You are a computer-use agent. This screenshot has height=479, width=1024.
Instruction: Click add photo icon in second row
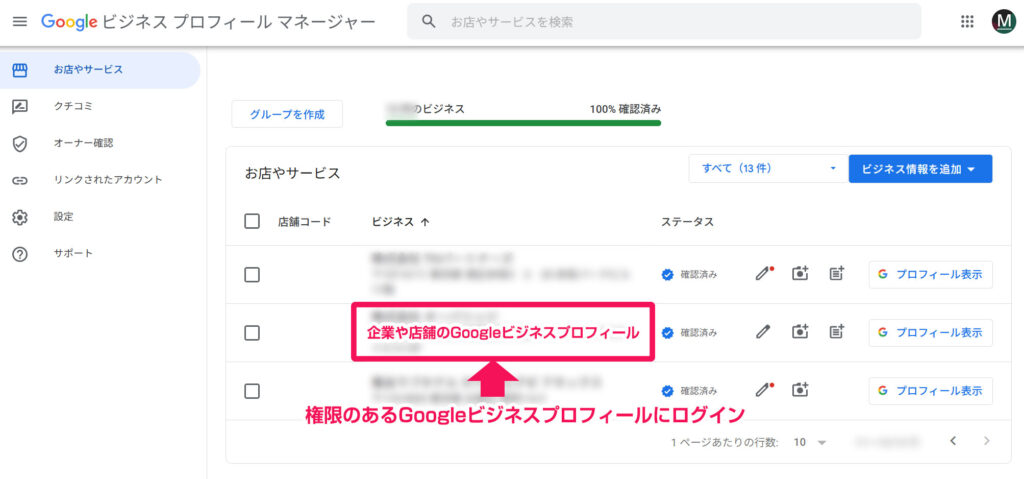click(x=800, y=332)
